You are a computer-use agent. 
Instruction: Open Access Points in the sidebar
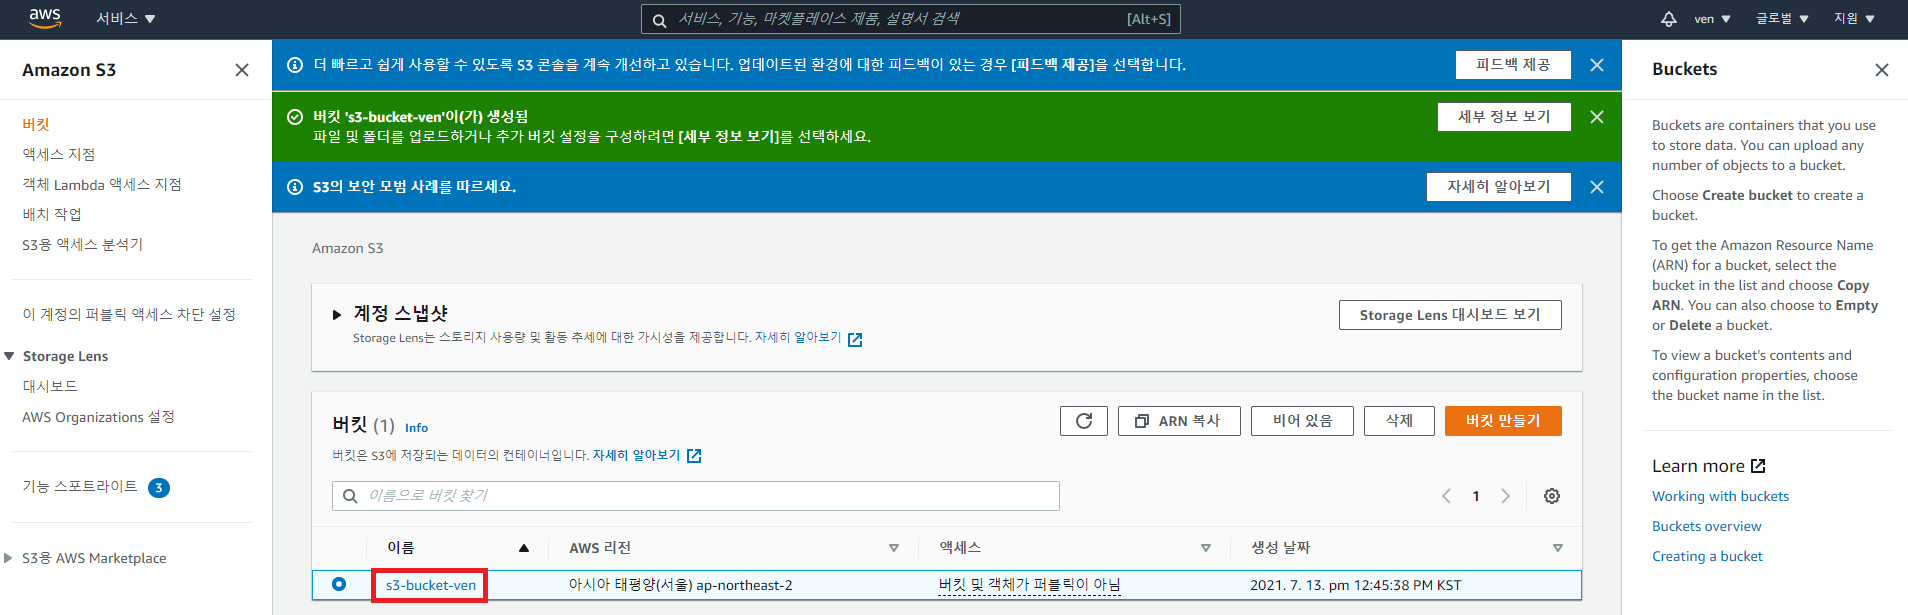tap(59, 155)
